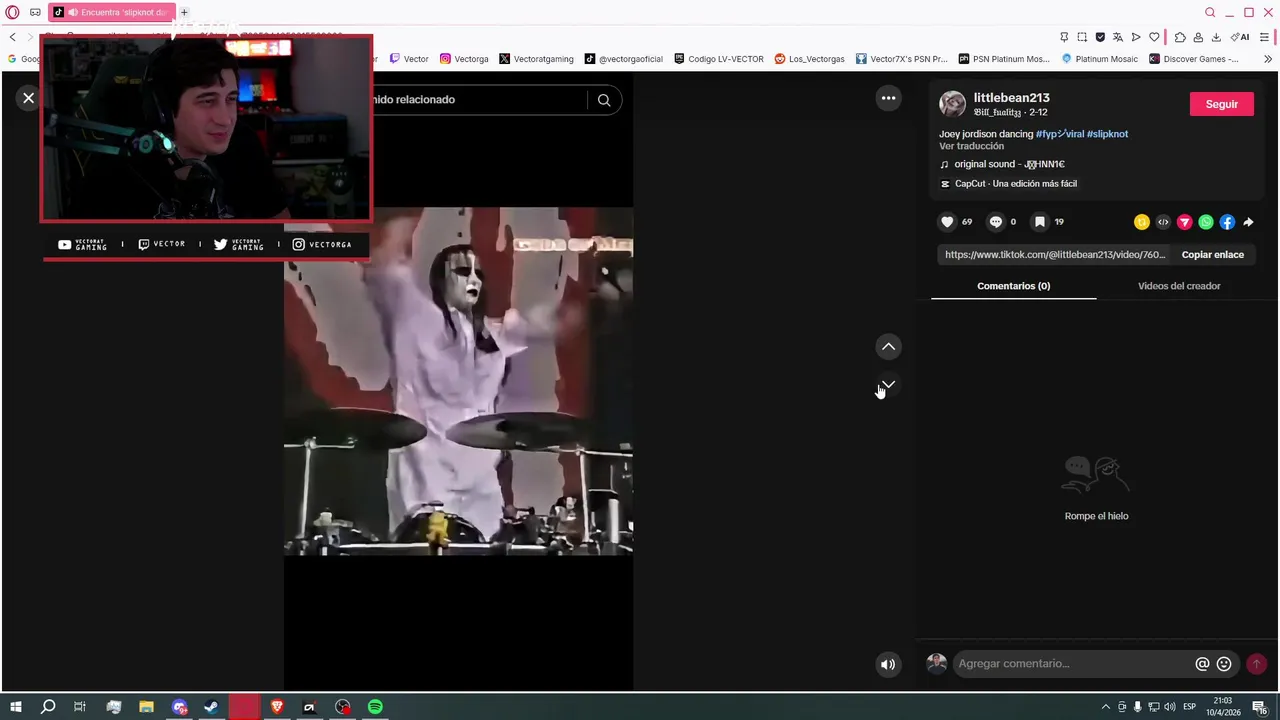The image size is (1280, 720).
Task: Close the TikTok video viewer
Action: tap(28, 98)
